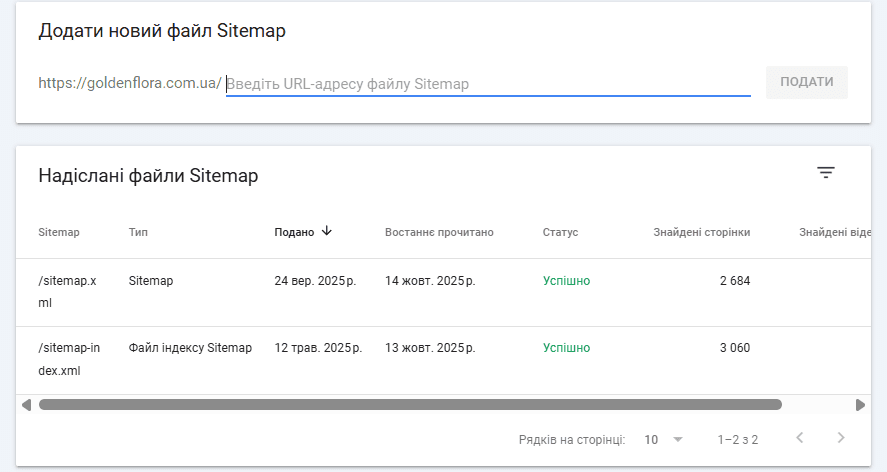Click the right arrow of horizontal scrollbar

coord(860,405)
